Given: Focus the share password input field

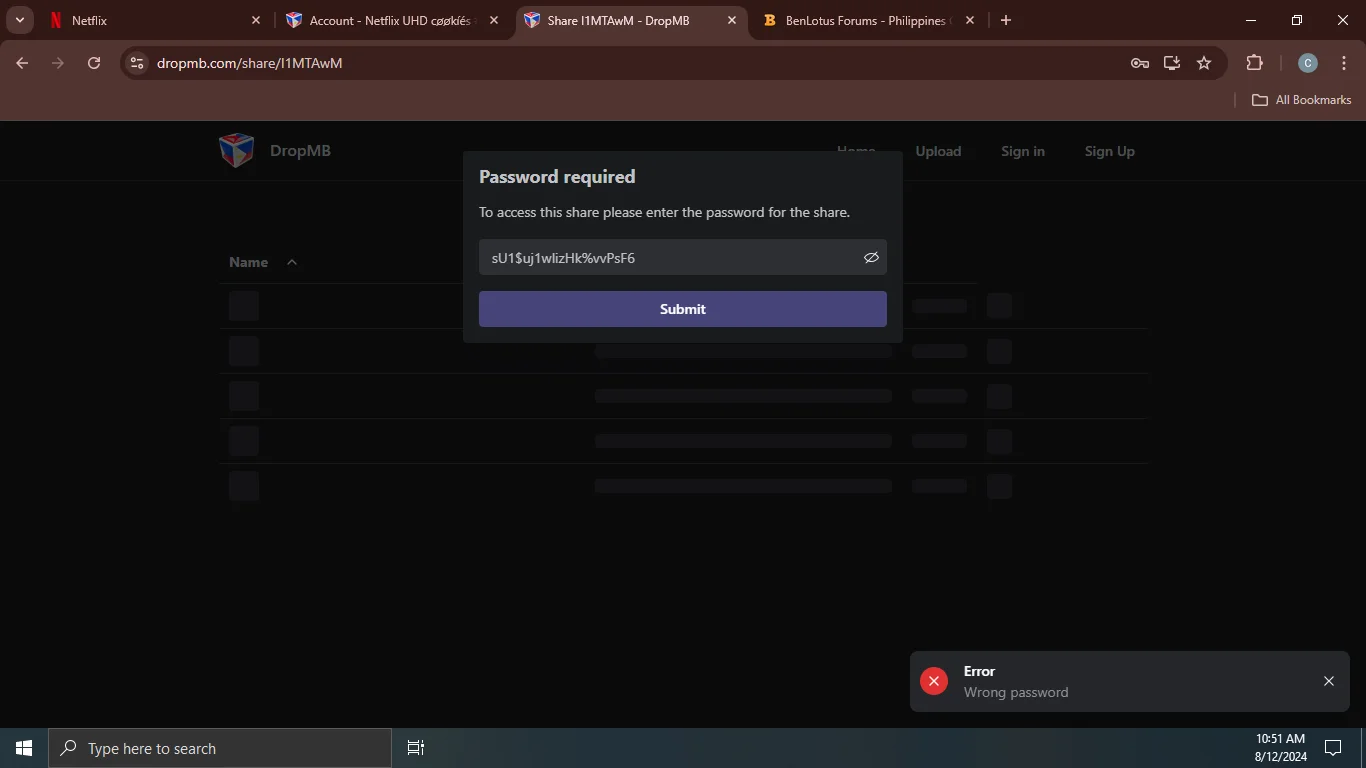Looking at the screenshot, I should [683, 257].
